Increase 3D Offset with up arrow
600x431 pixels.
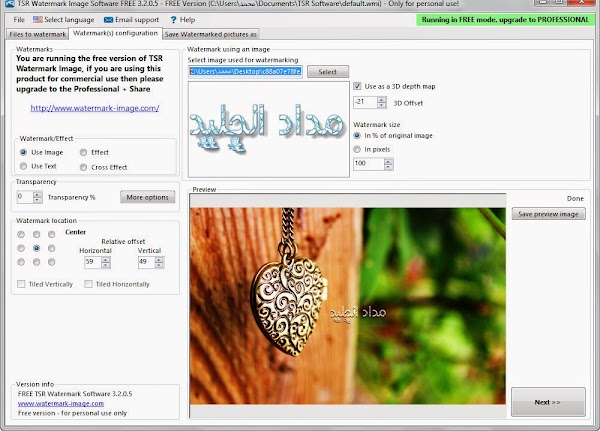pyautogui.click(x=382, y=100)
